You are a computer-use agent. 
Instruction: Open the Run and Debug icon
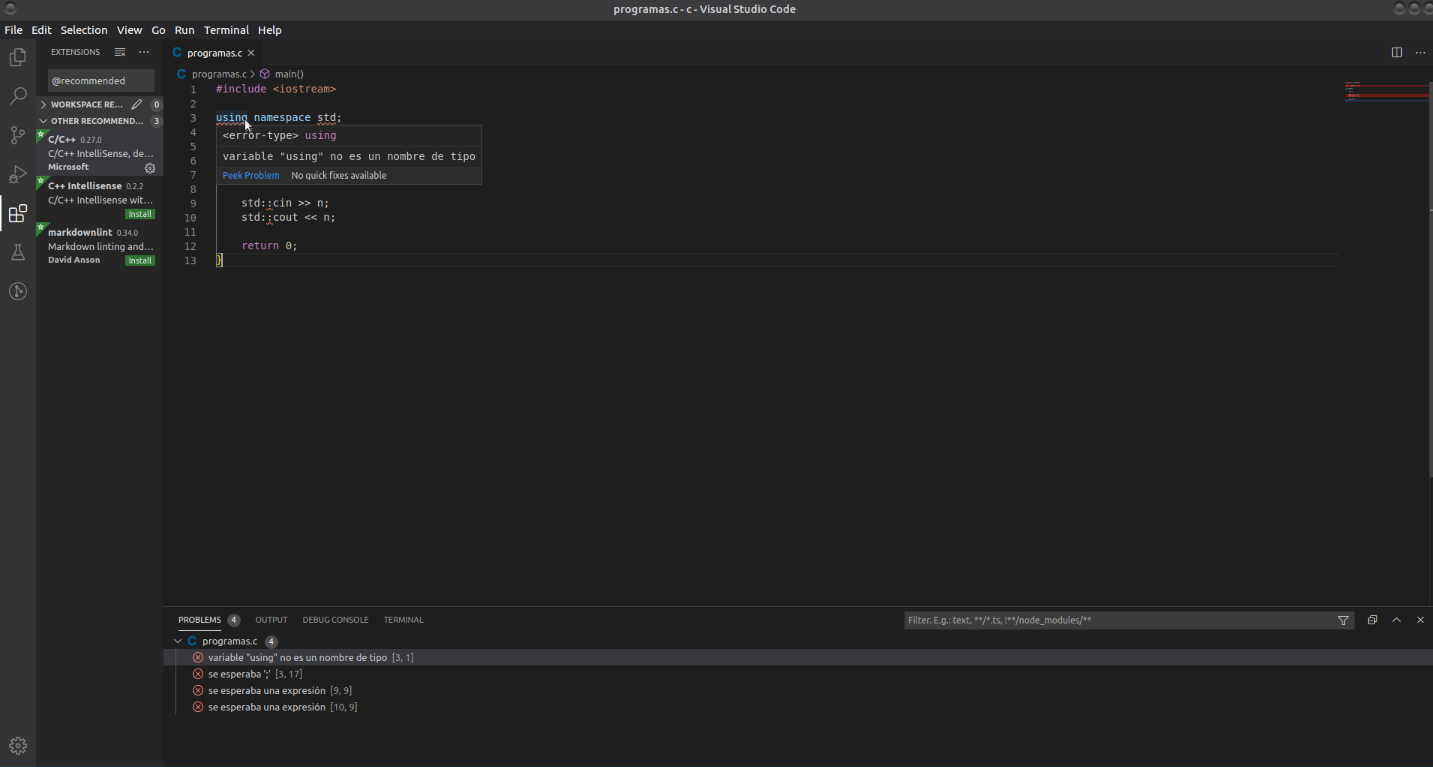17,174
